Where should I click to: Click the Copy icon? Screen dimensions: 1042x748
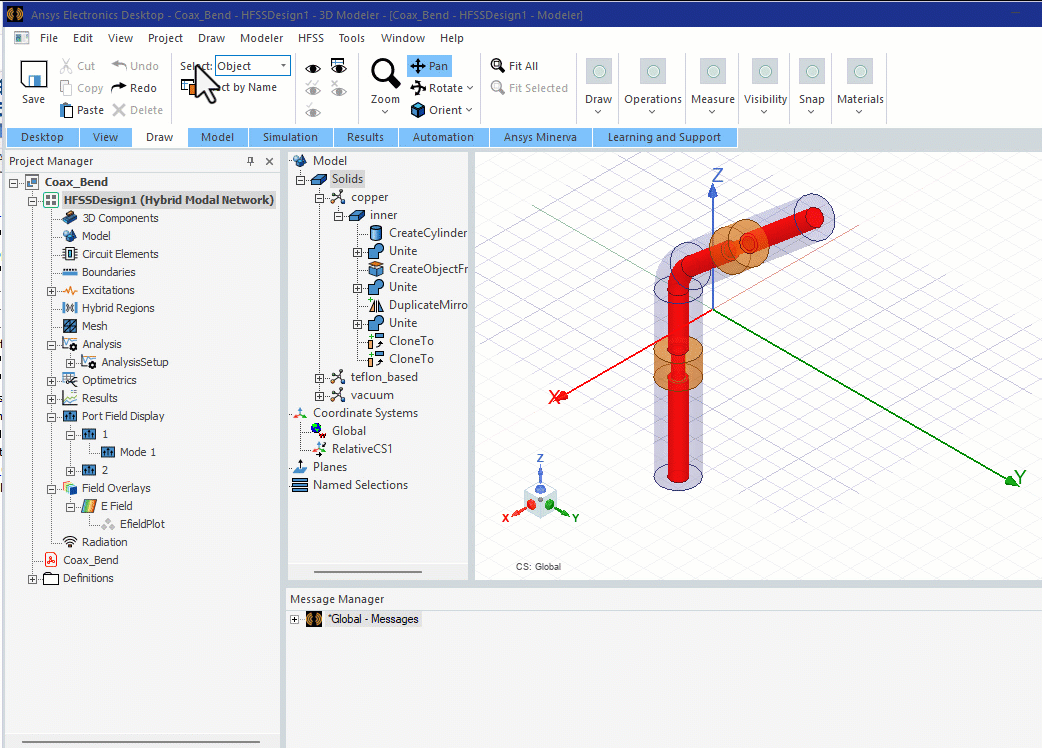(66, 88)
